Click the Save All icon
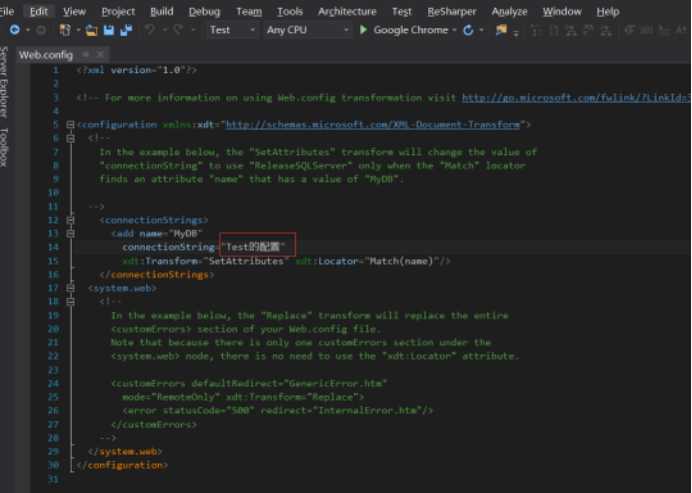Viewport: 692px width, 493px height. click(126, 30)
